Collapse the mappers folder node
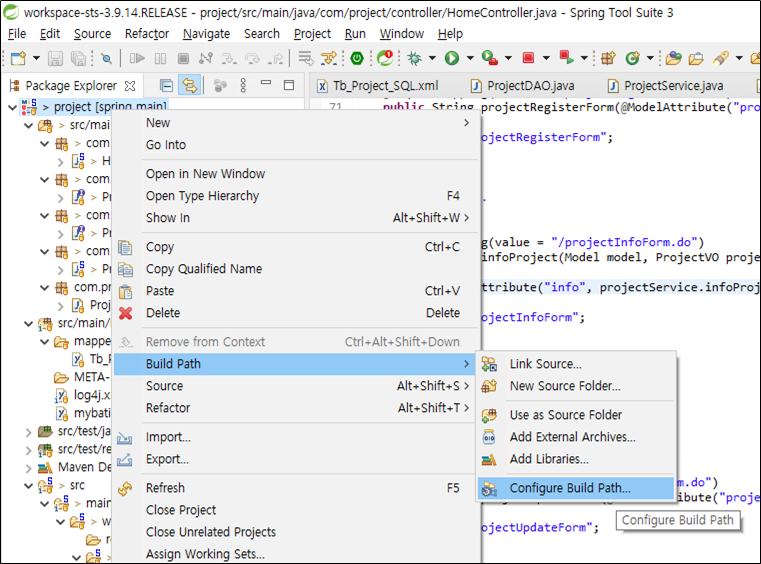This screenshot has width=761, height=564. pyautogui.click(x=45, y=342)
